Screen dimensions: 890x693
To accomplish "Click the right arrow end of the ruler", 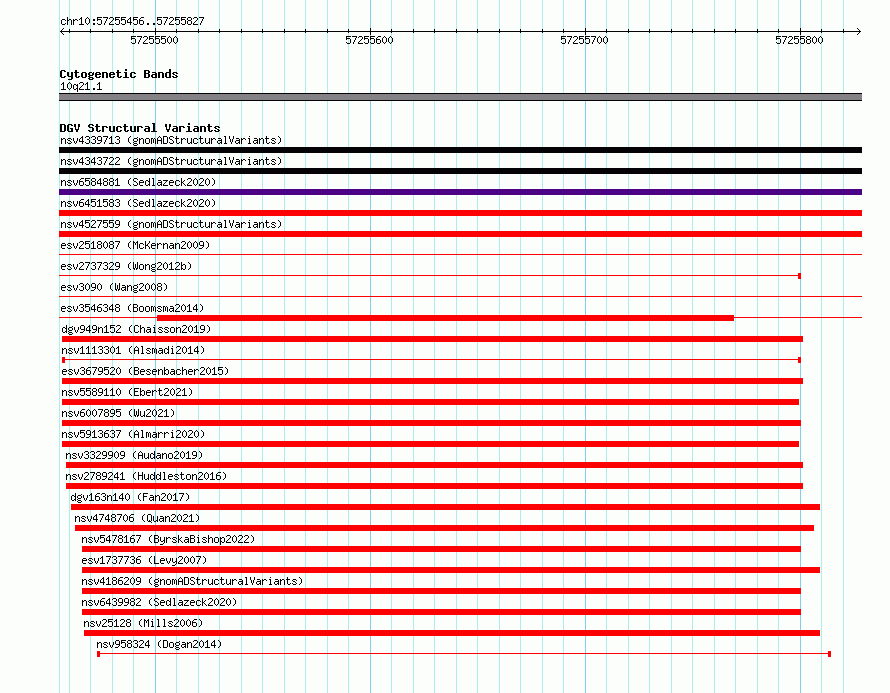I will click(x=858, y=31).
